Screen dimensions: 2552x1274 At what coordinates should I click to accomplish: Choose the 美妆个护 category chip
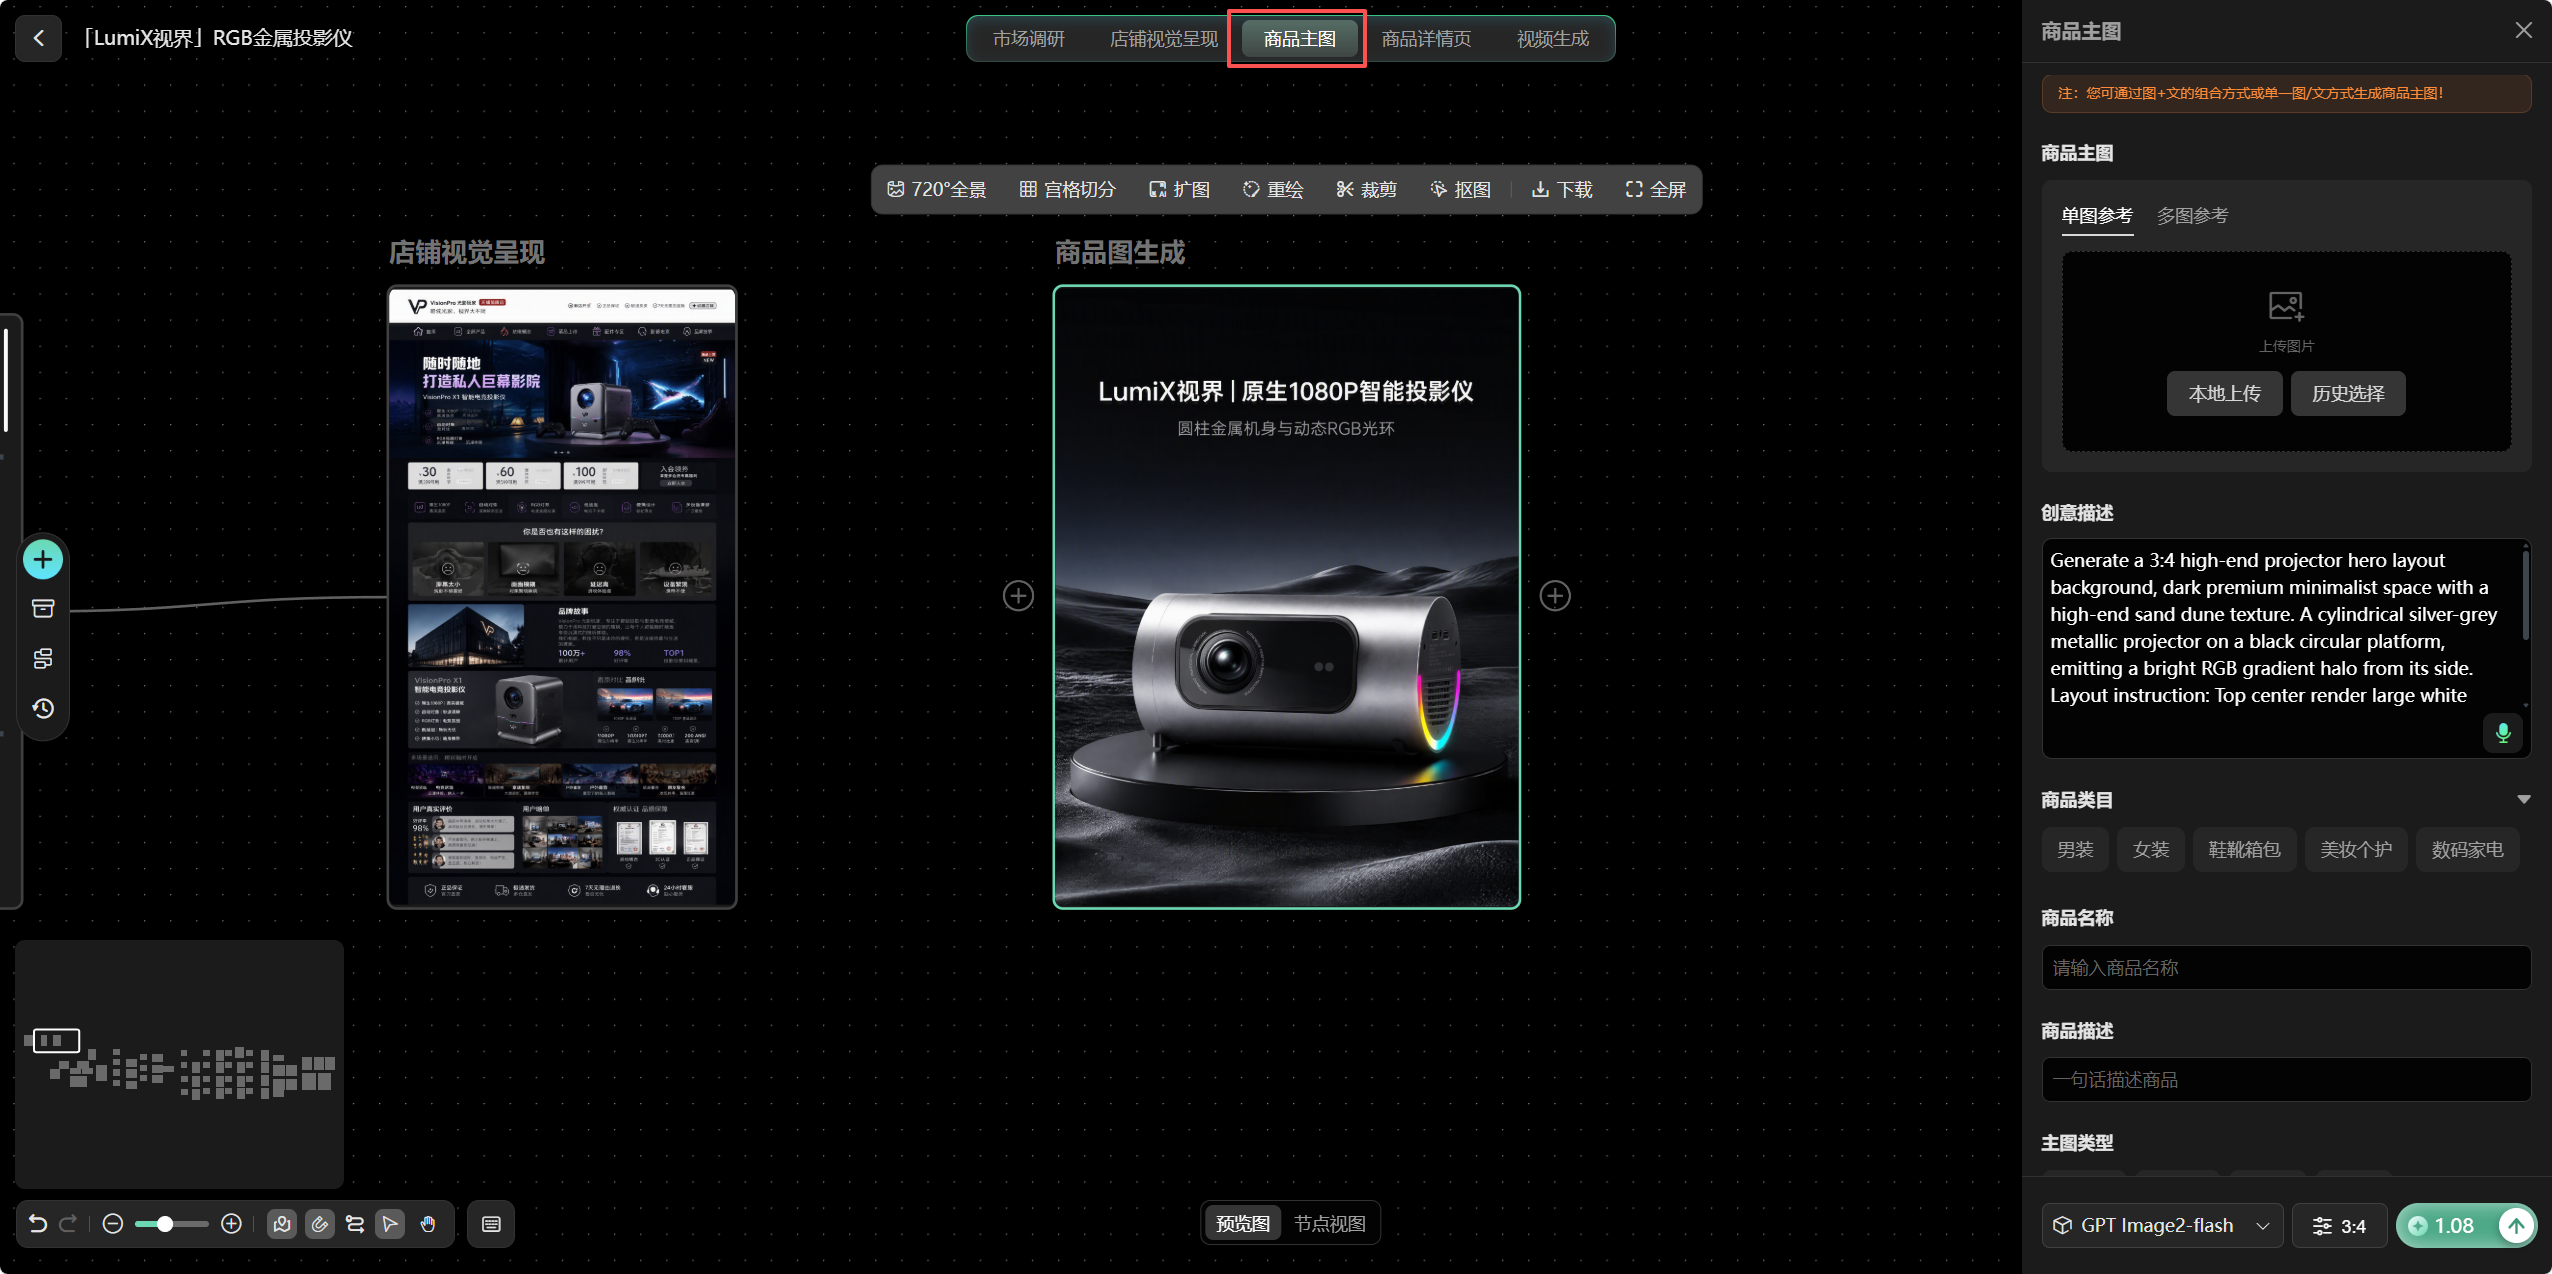click(2356, 849)
